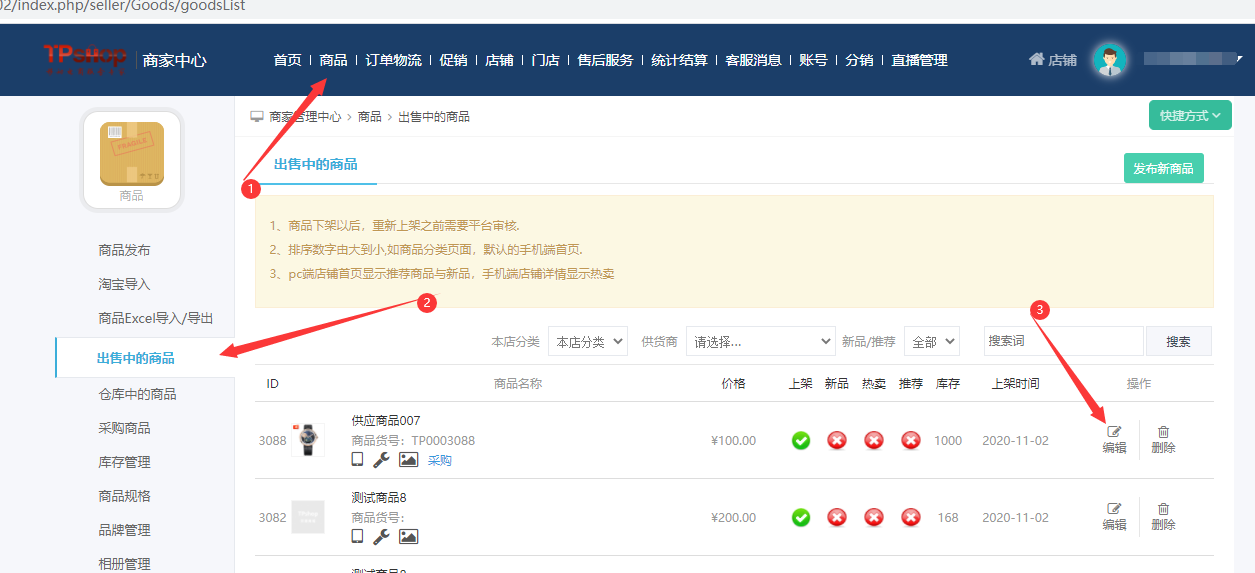
Task: Toggle 上架 green check for 供应商品007
Action: click(x=800, y=441)
